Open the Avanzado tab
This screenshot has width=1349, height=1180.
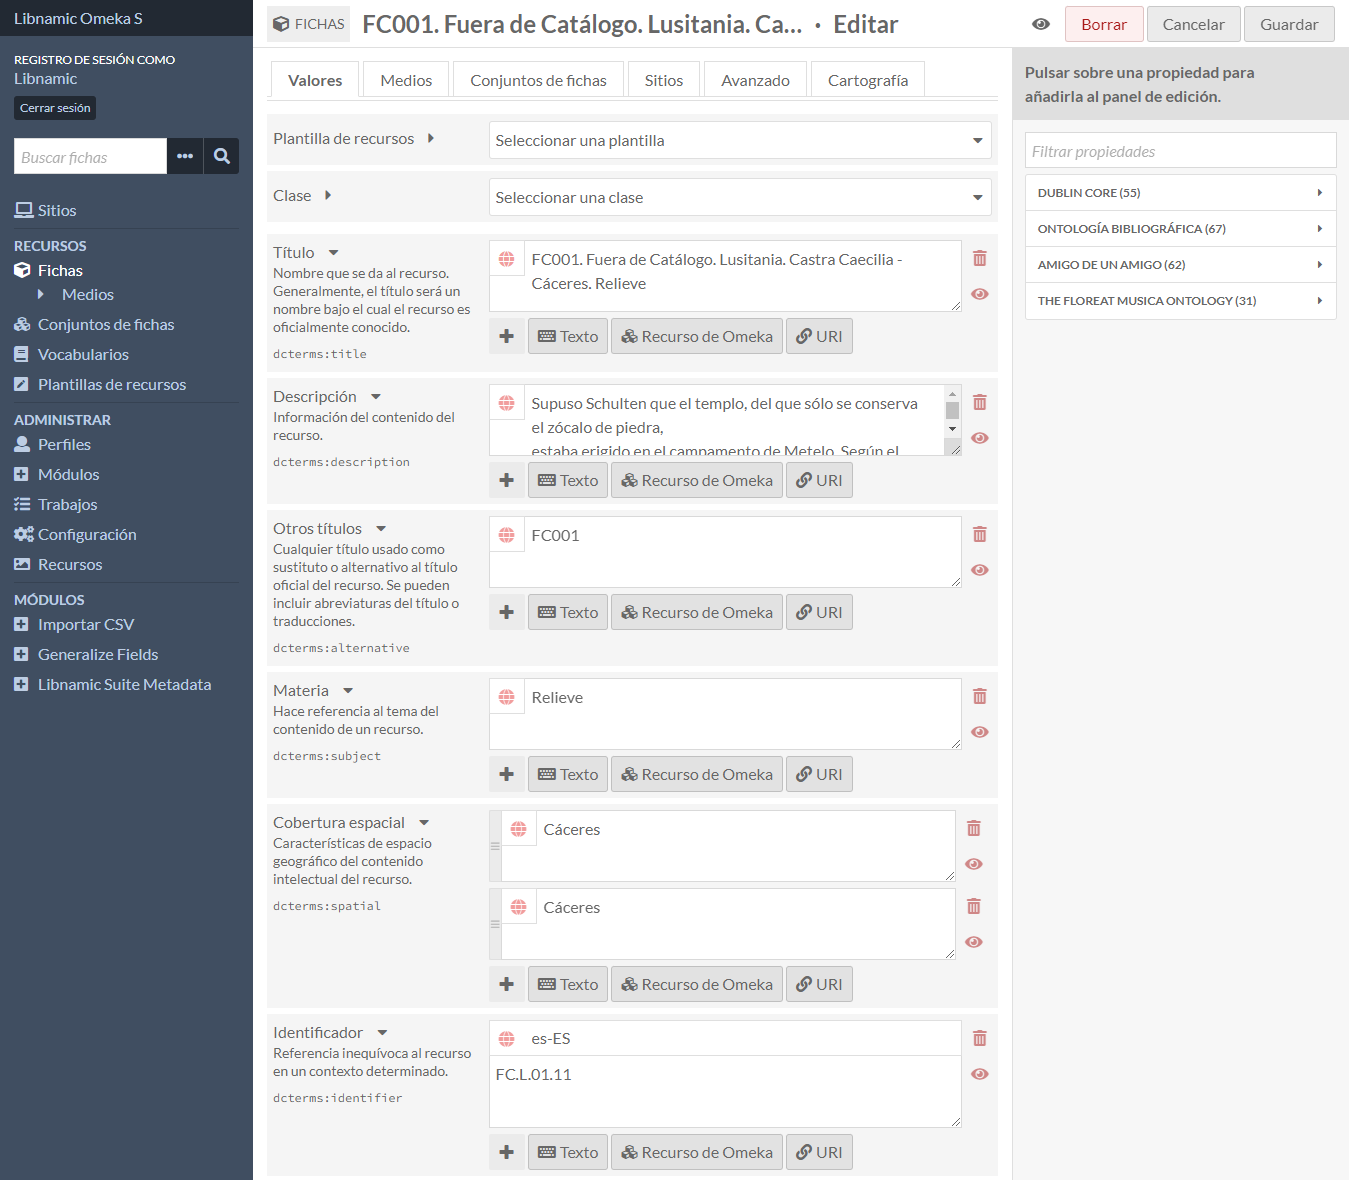[x=755, y=80]
